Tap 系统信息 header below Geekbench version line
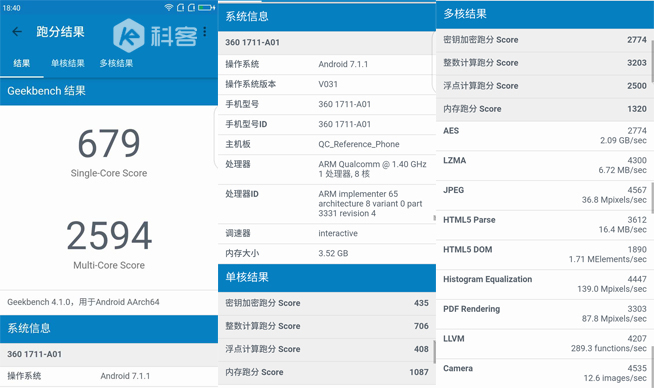This screenshot has height=388, width=654. click(109, 329)
